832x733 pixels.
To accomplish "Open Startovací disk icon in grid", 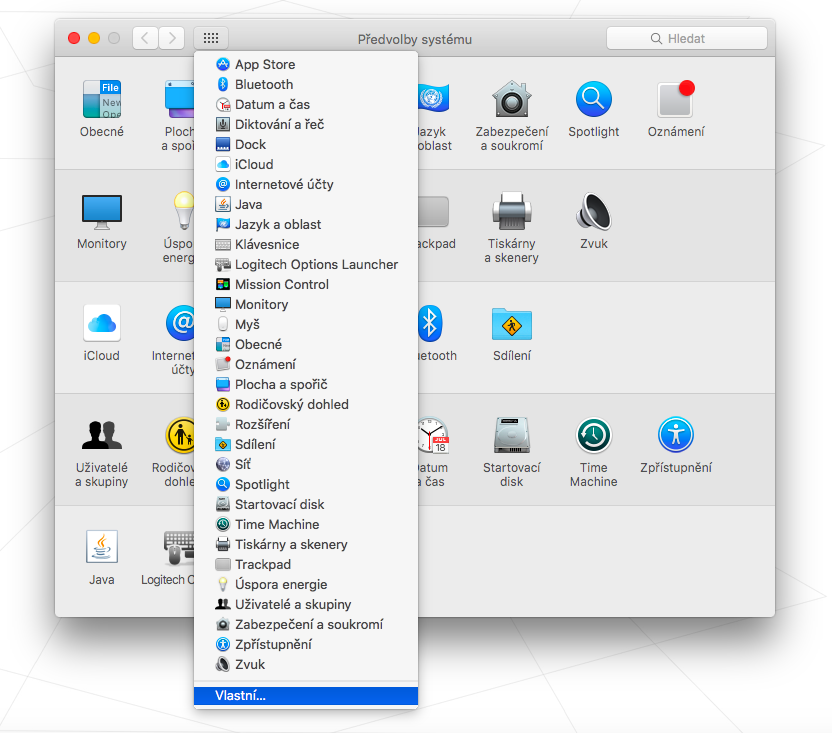I will coord(512,435).
